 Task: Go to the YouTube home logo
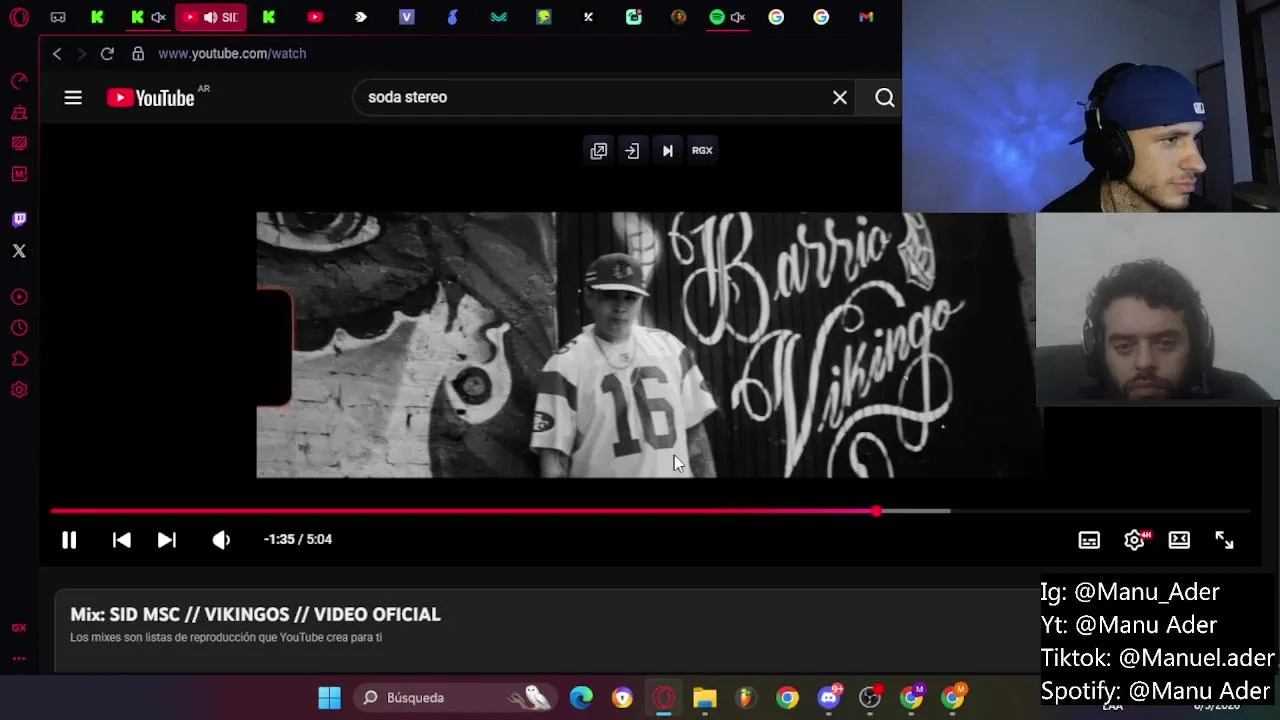151,97
